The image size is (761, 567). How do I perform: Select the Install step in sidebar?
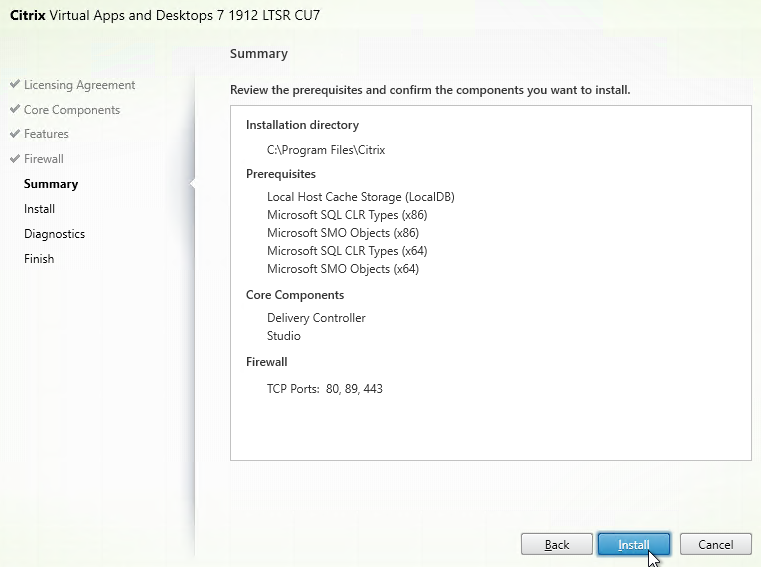click(x=39, y=209)
